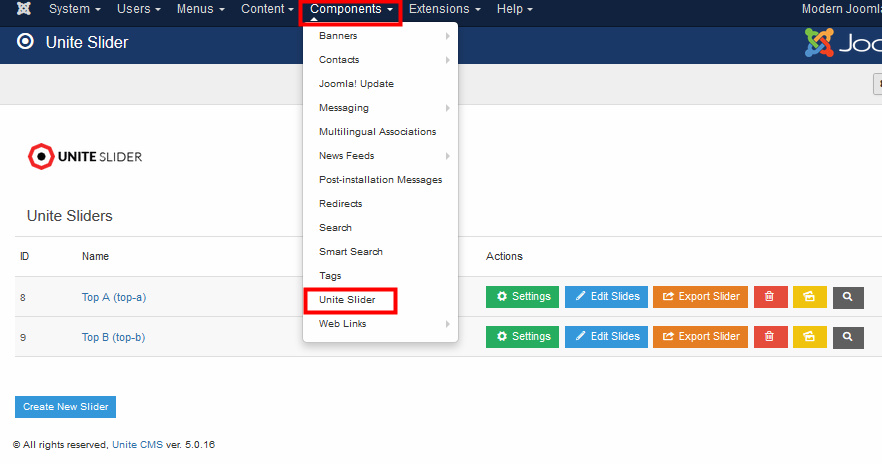Screen dimensions: 882x464
Task: Open the Menus dropdown
Action: 200,9
